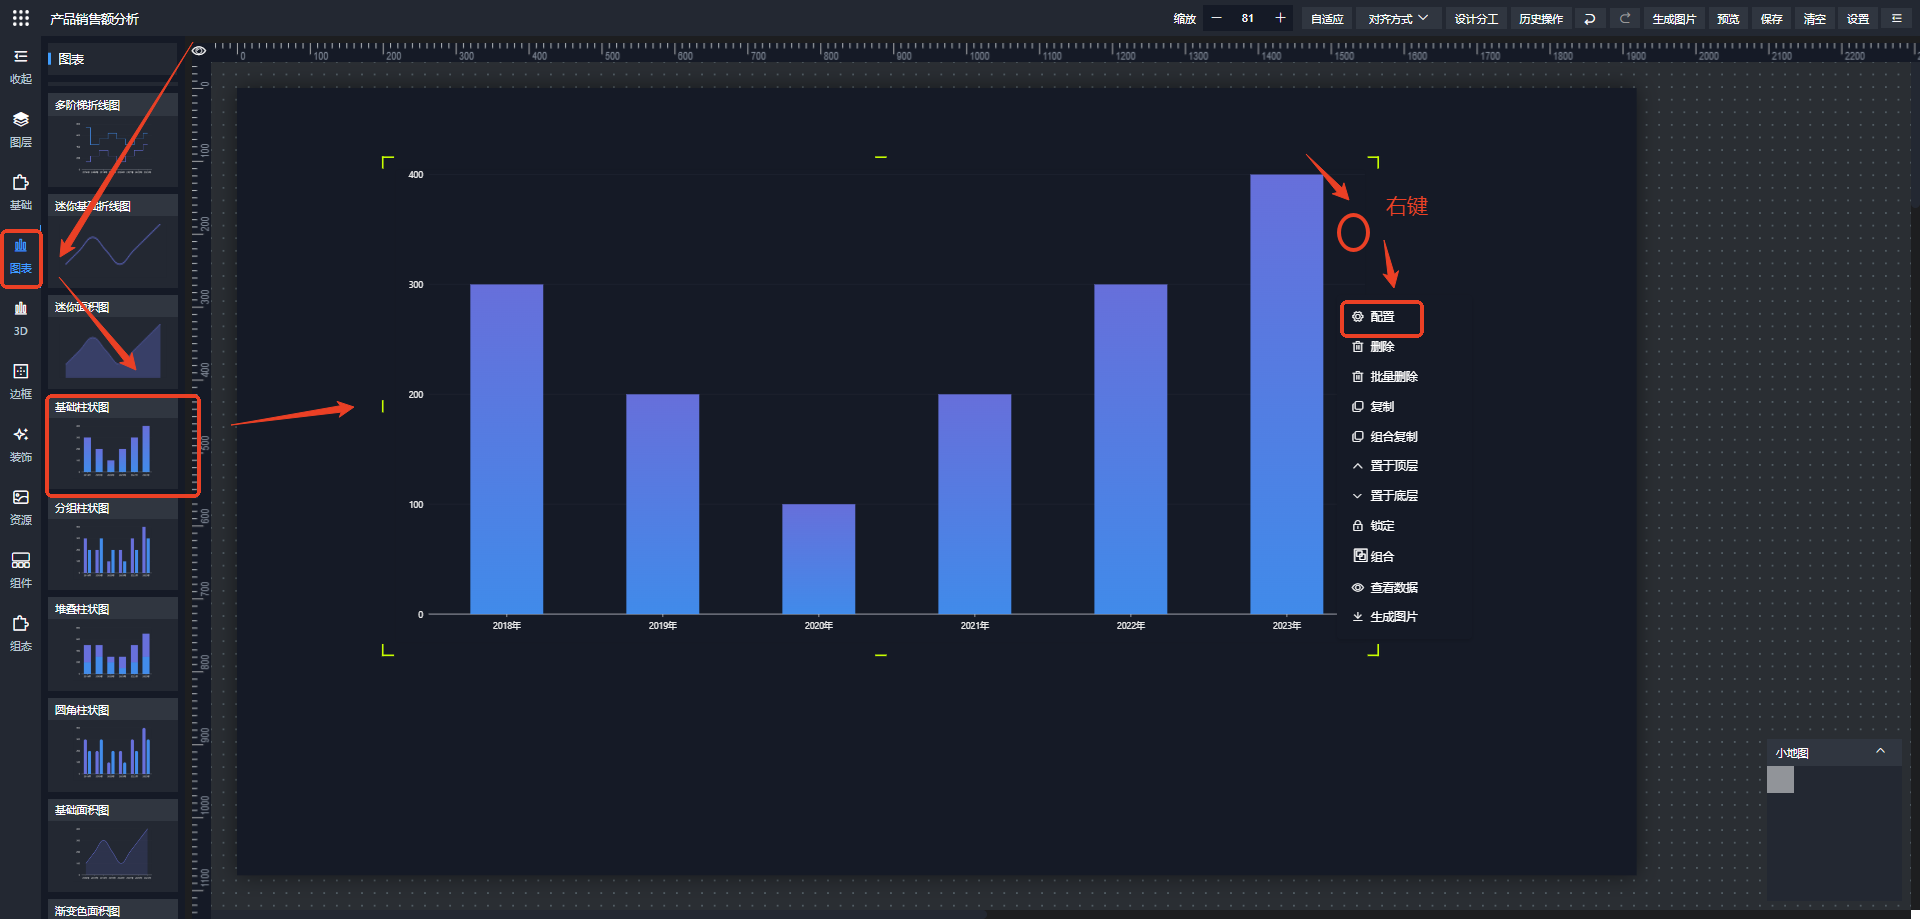
Task: Click the minimap viewport thumbnail
Action: point(1780,780)
